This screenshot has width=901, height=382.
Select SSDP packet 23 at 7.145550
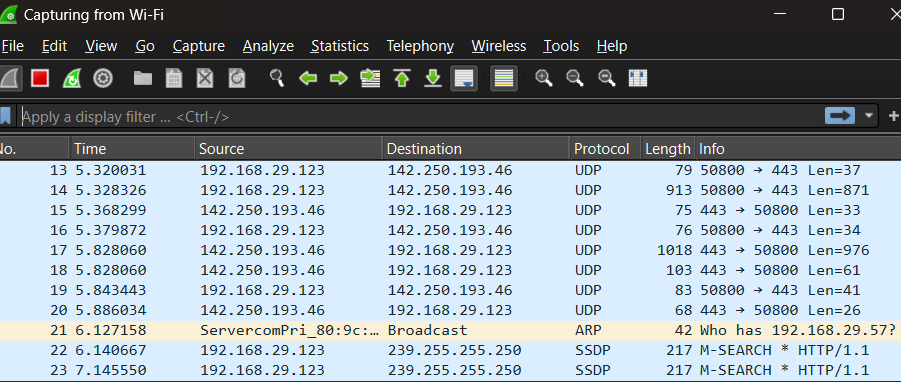point(450,370)
